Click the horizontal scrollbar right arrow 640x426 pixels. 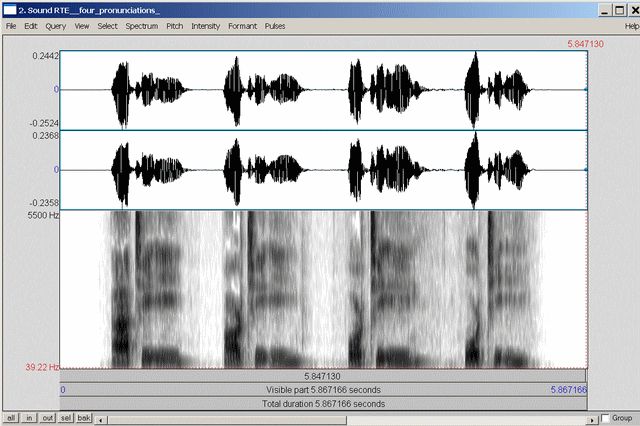(590, 418)
